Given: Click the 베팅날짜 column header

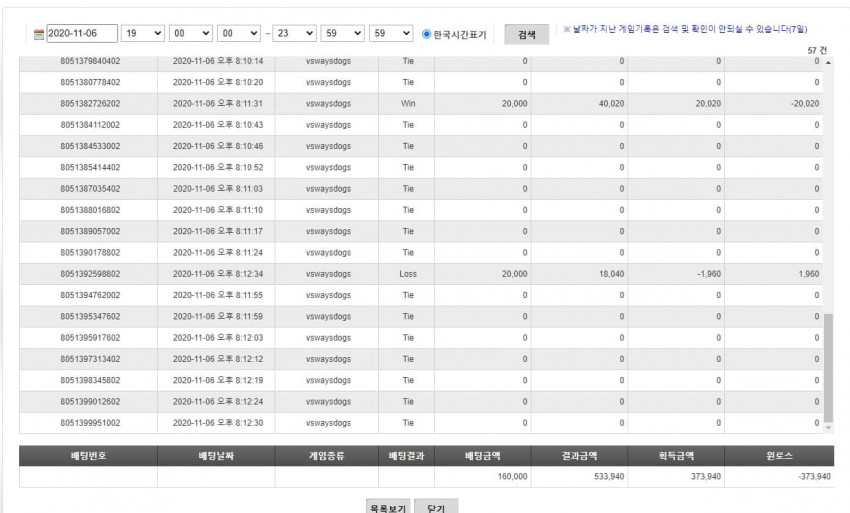Looking at the screenshot, I should pyautogui.click(x=216, y=456).
